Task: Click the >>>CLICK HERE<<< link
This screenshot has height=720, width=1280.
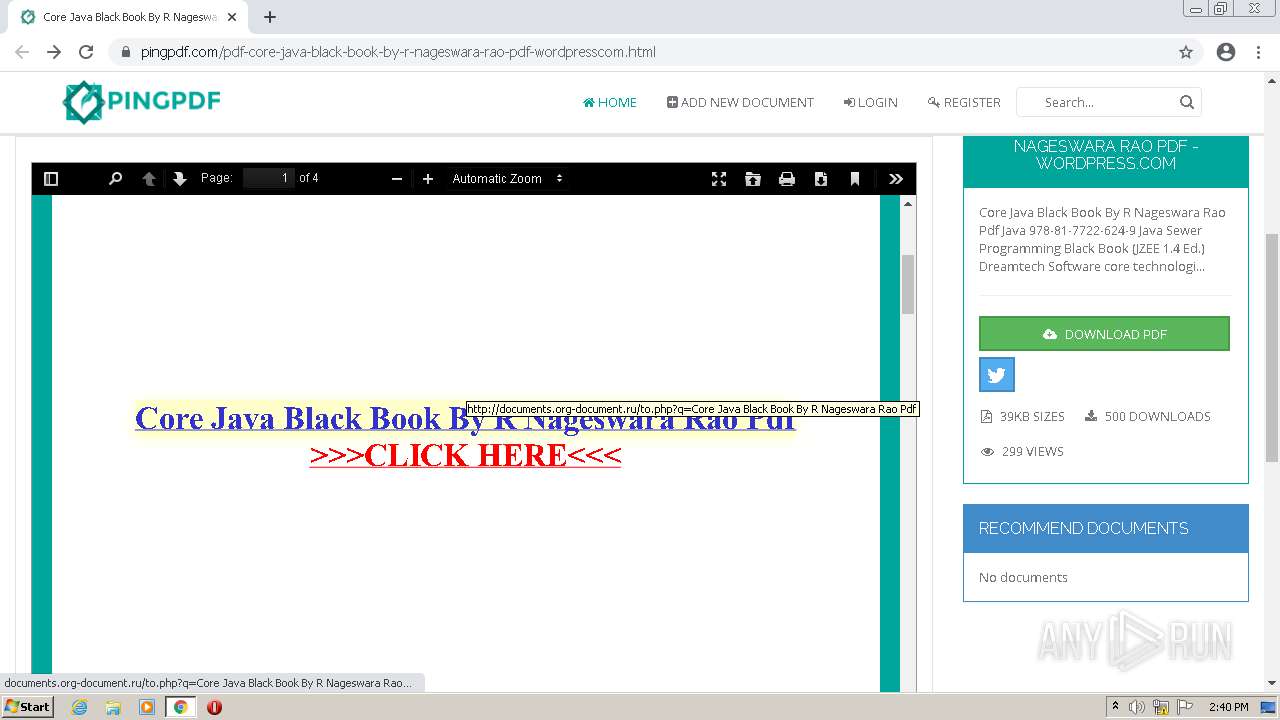Action: tap(465, 455)
